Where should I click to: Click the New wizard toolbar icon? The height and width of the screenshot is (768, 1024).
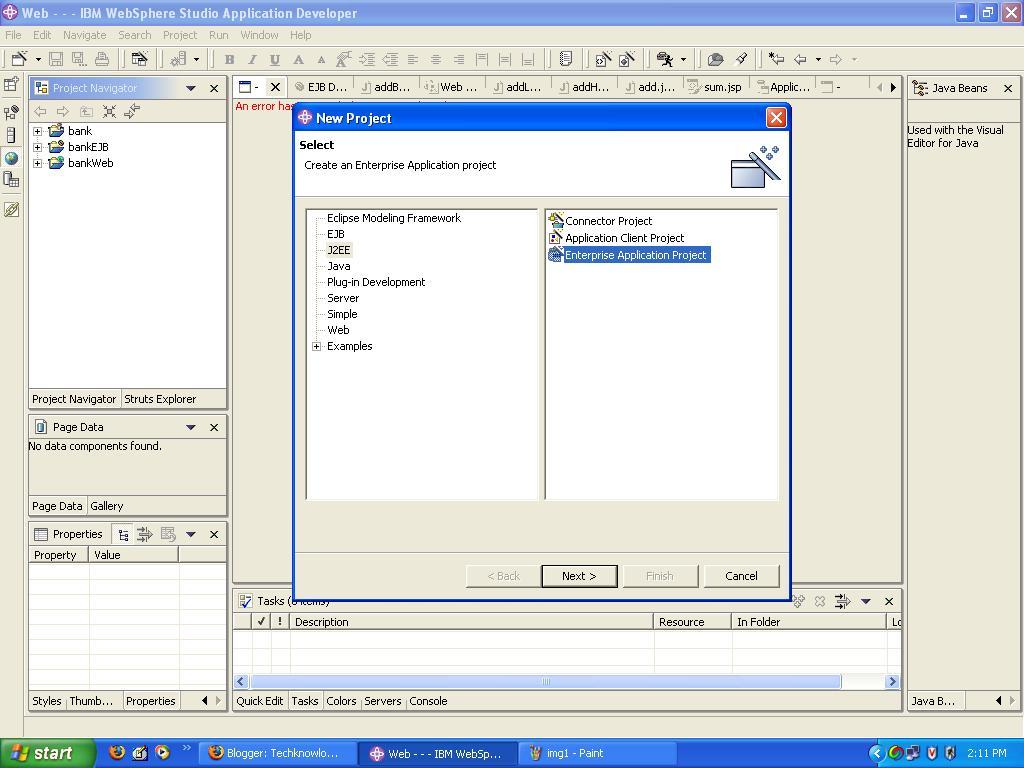pos(18,60)
